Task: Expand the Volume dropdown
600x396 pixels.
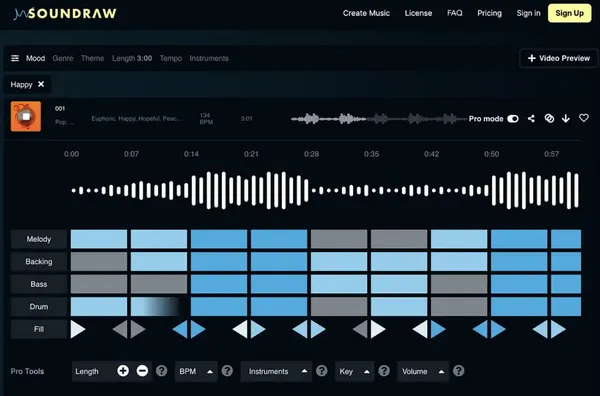Action: point(422,372)
